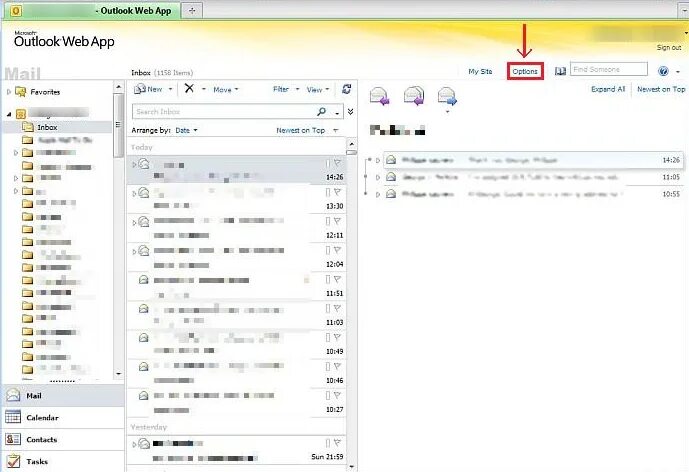Open the New button dropdown arrow
The image size is (689, 472).
click(x=170, y=89)
